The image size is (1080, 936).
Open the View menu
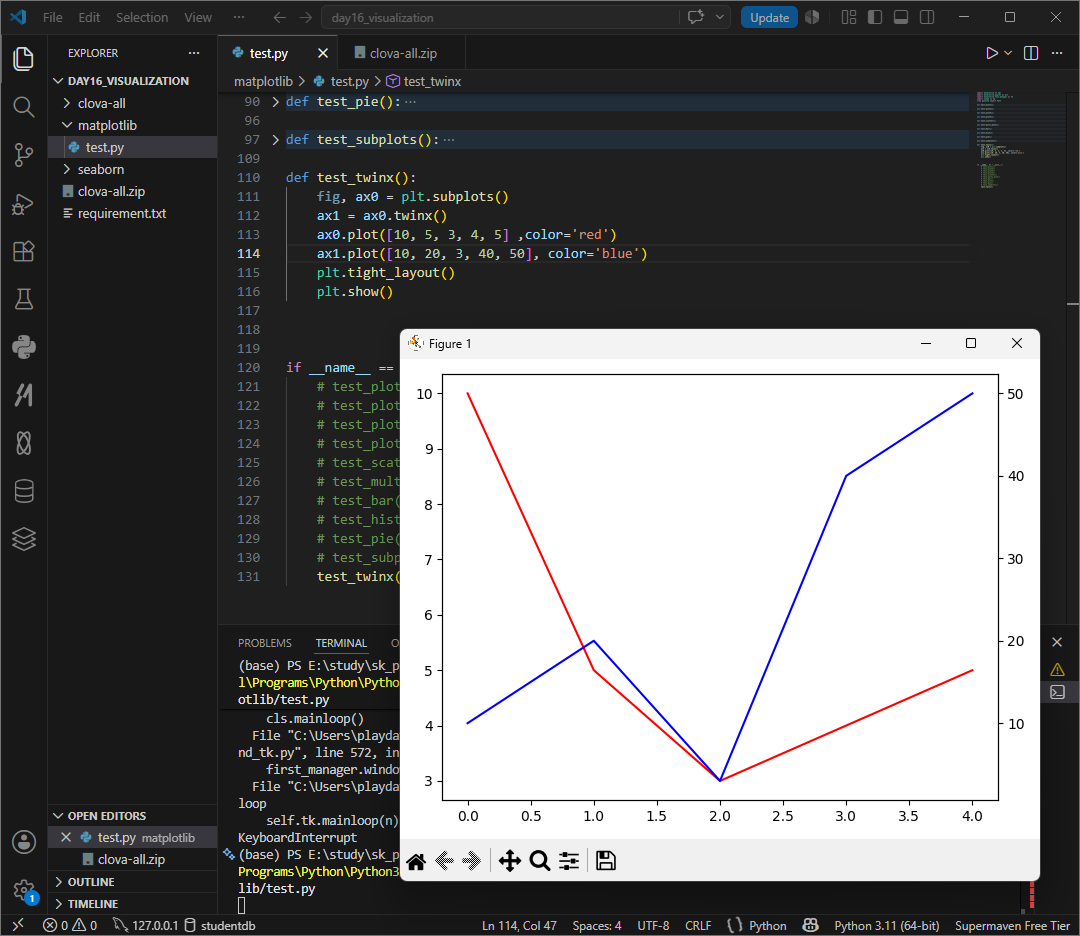[x=198, y=17]
